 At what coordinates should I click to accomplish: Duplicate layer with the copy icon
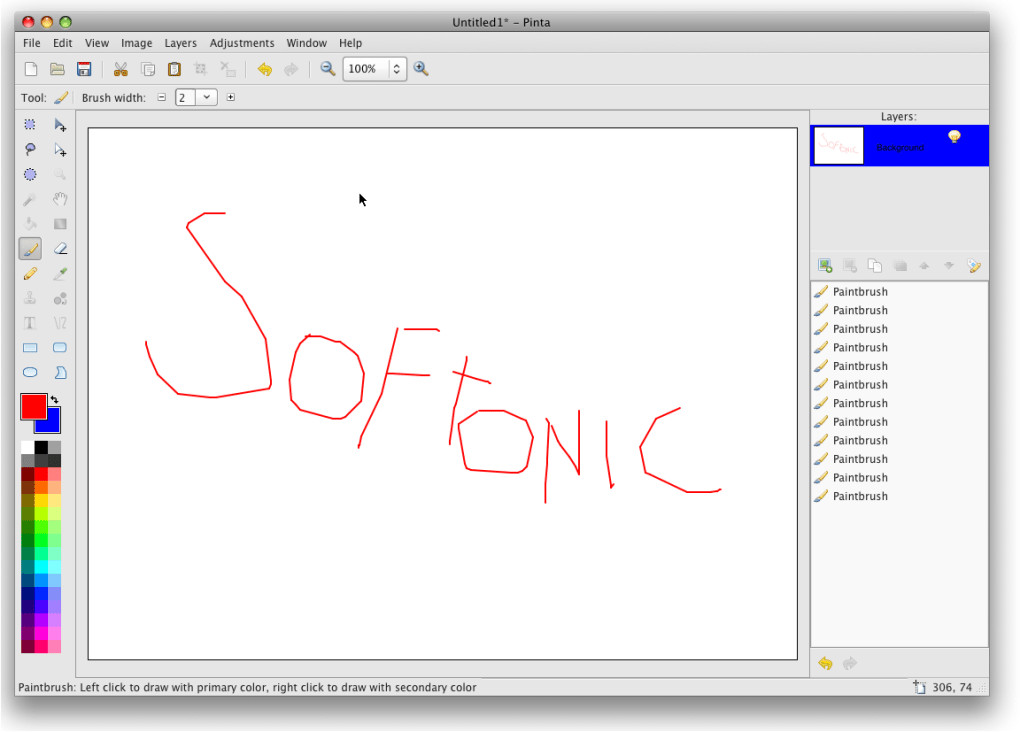875,265
